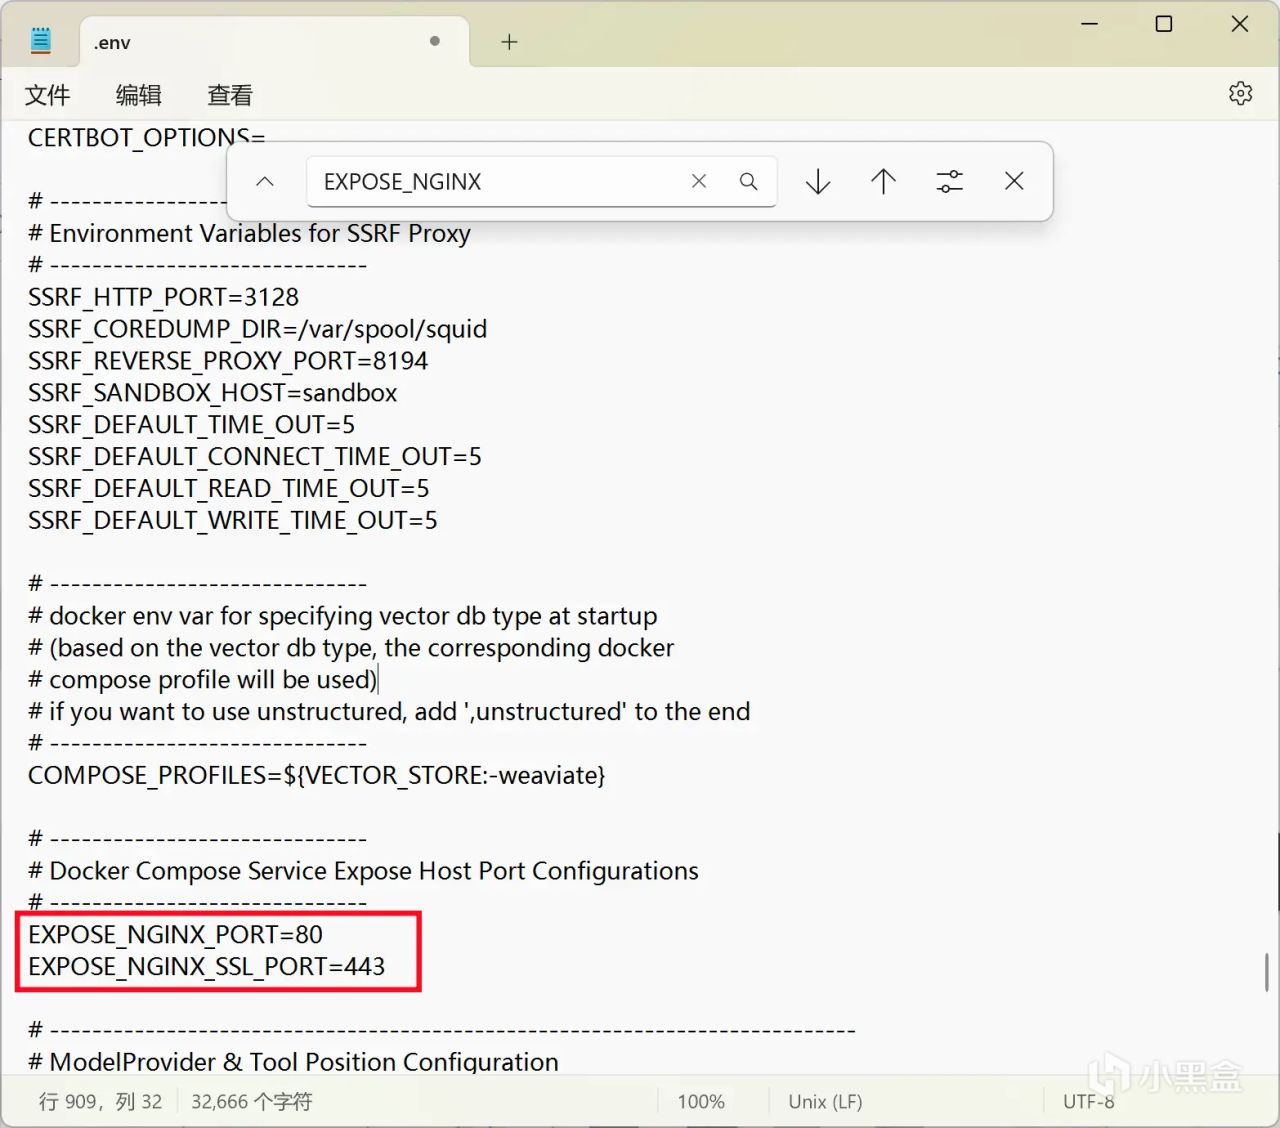This screenshot has width=1280, height=1128.
Task: Open the 文件 menu
Action: click(x=48, y=95)
